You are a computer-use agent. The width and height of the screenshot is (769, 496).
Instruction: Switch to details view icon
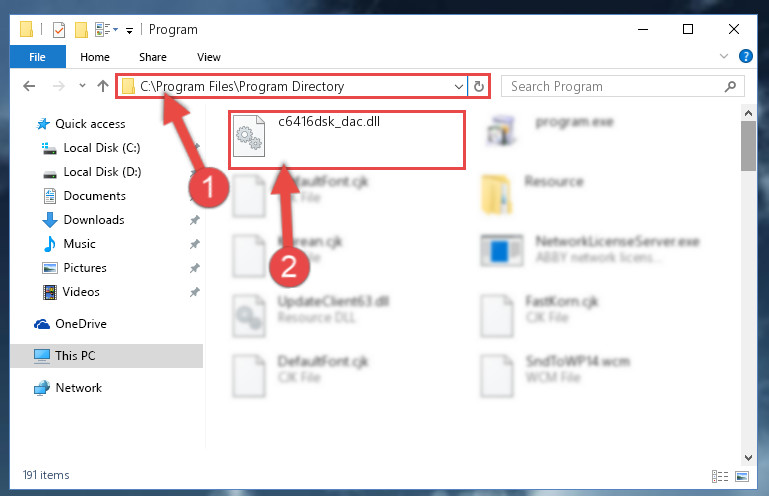pyautogui.click(x=719, y=476)
